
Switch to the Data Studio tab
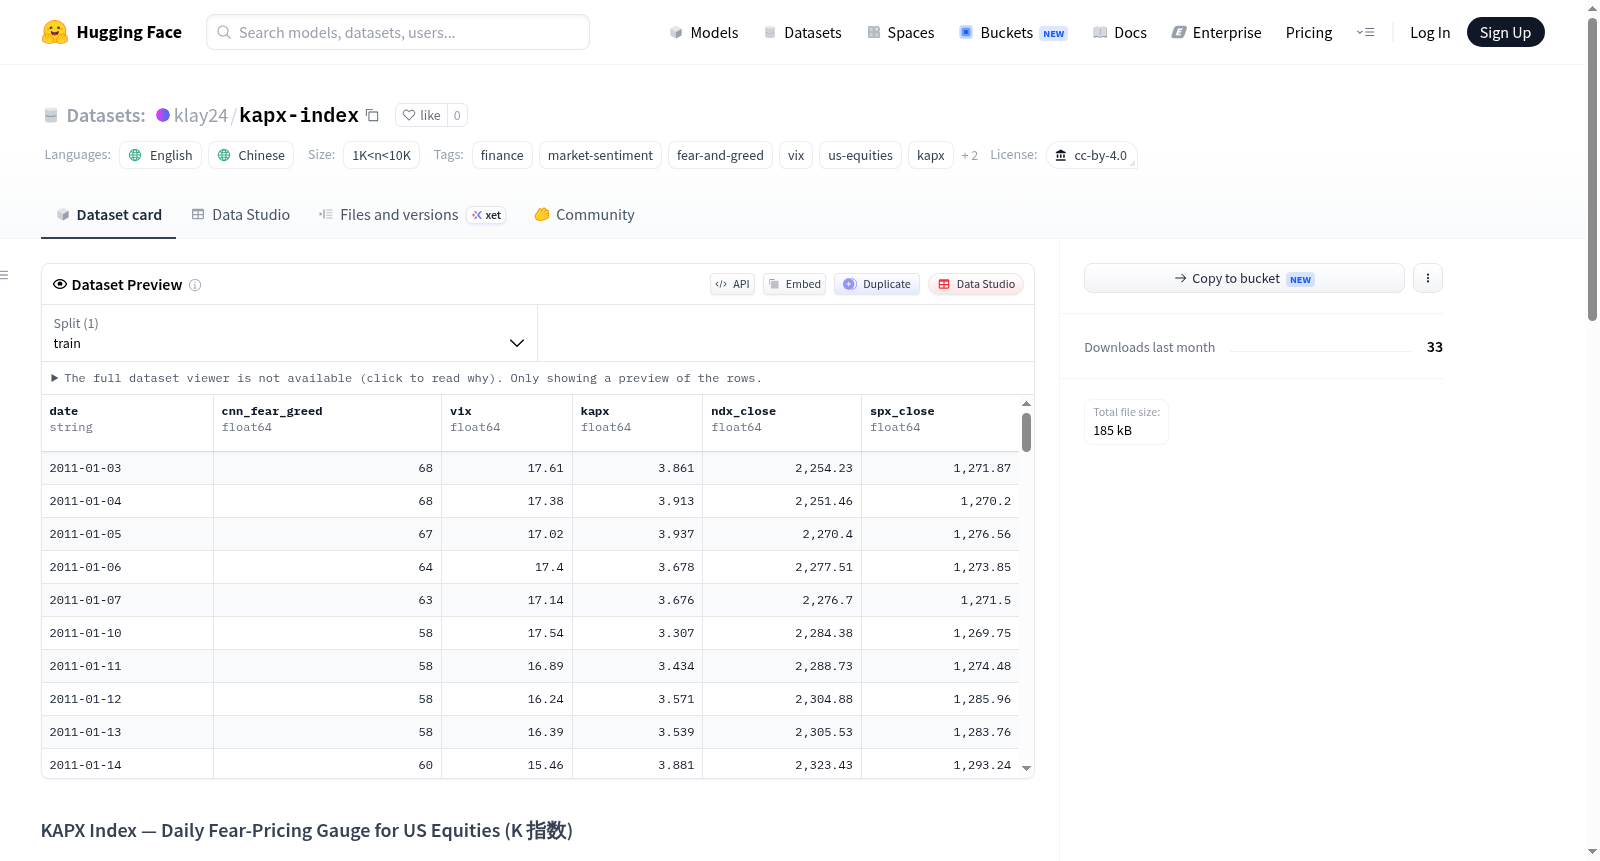(241, 214)
